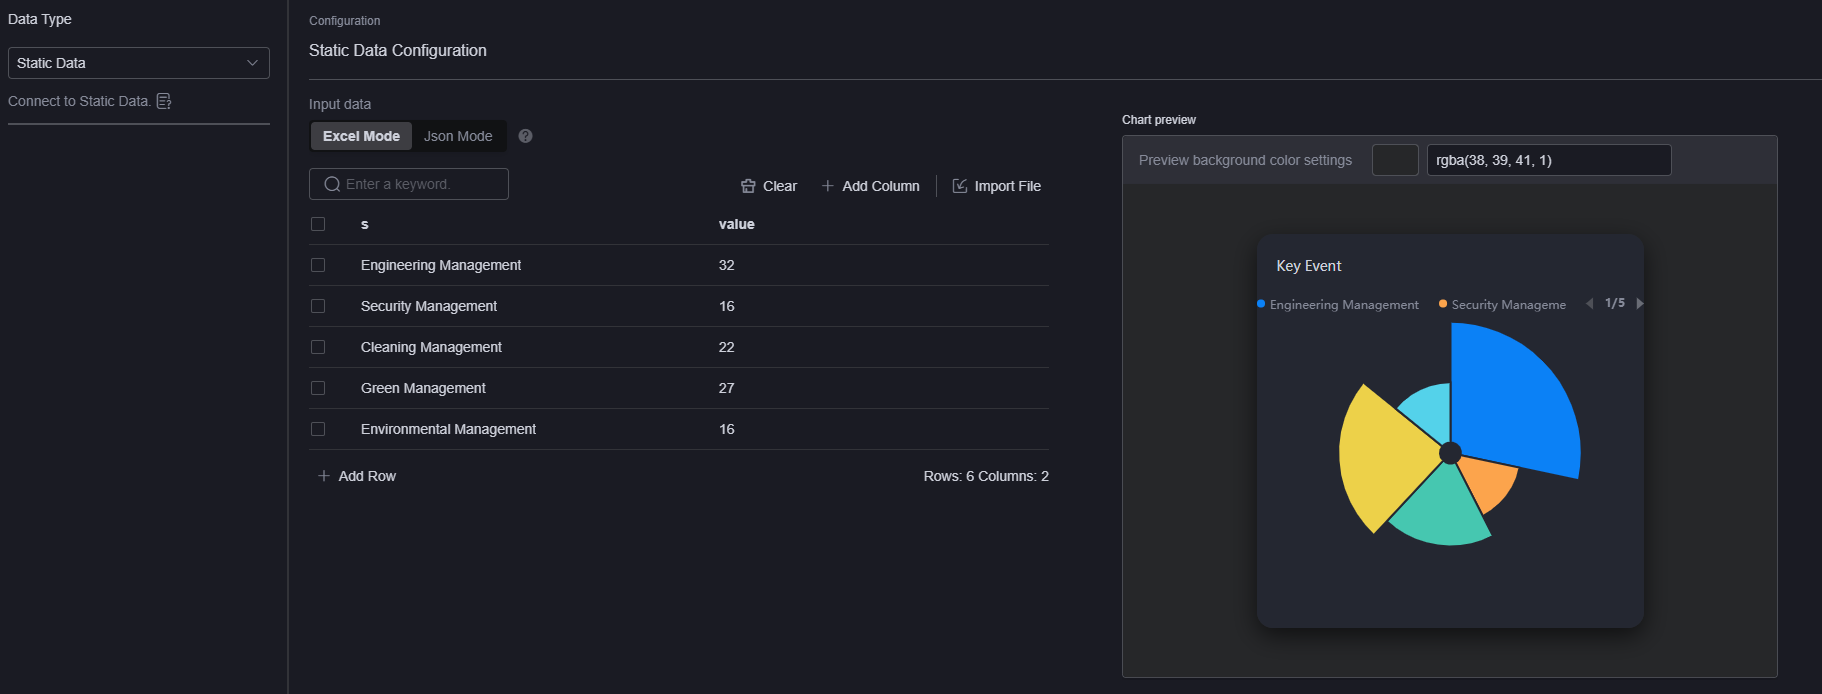This screenshot has height=694, width=1822.
Task: Click the Clear button
Action: (769, 186)
